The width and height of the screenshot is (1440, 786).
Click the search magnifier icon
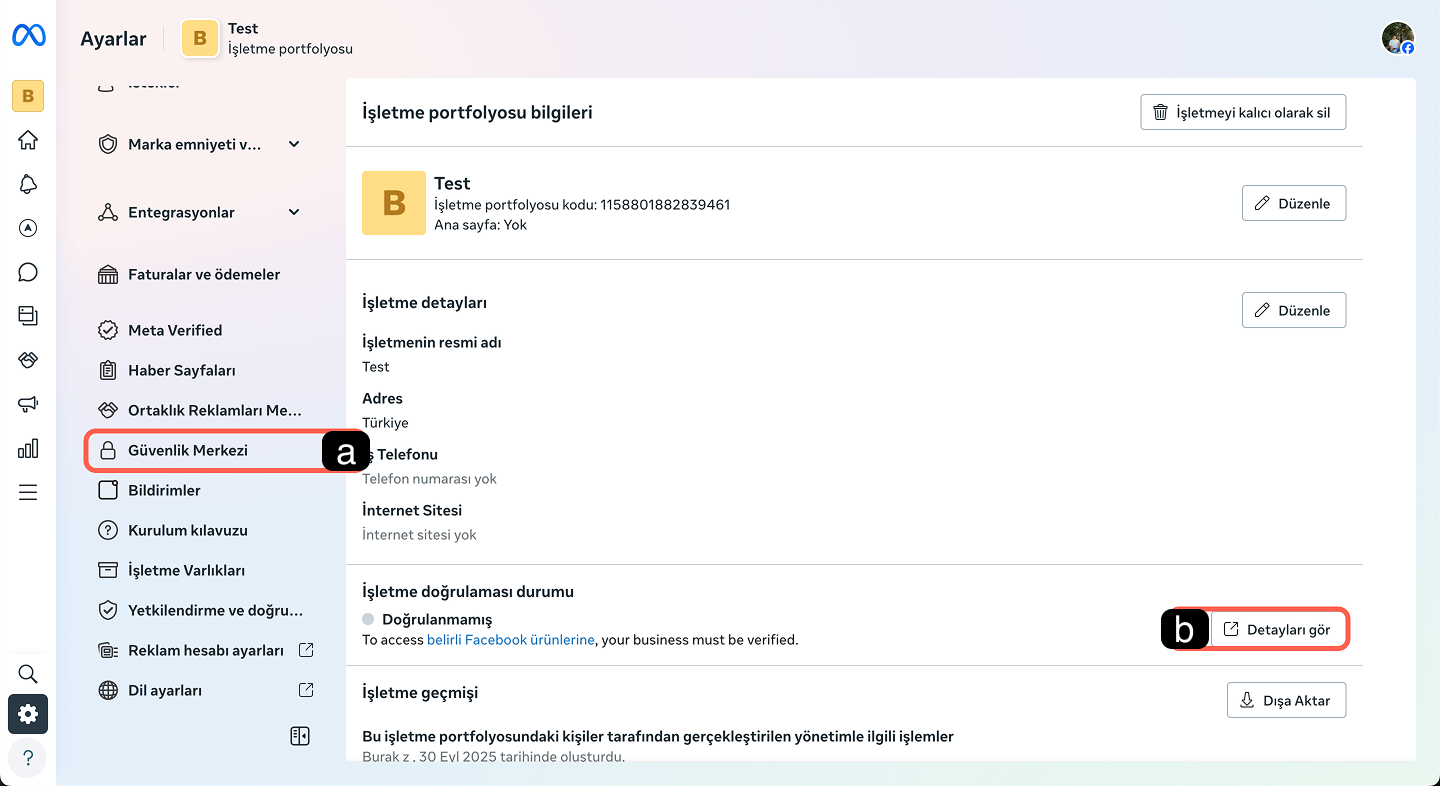[28, 673]
